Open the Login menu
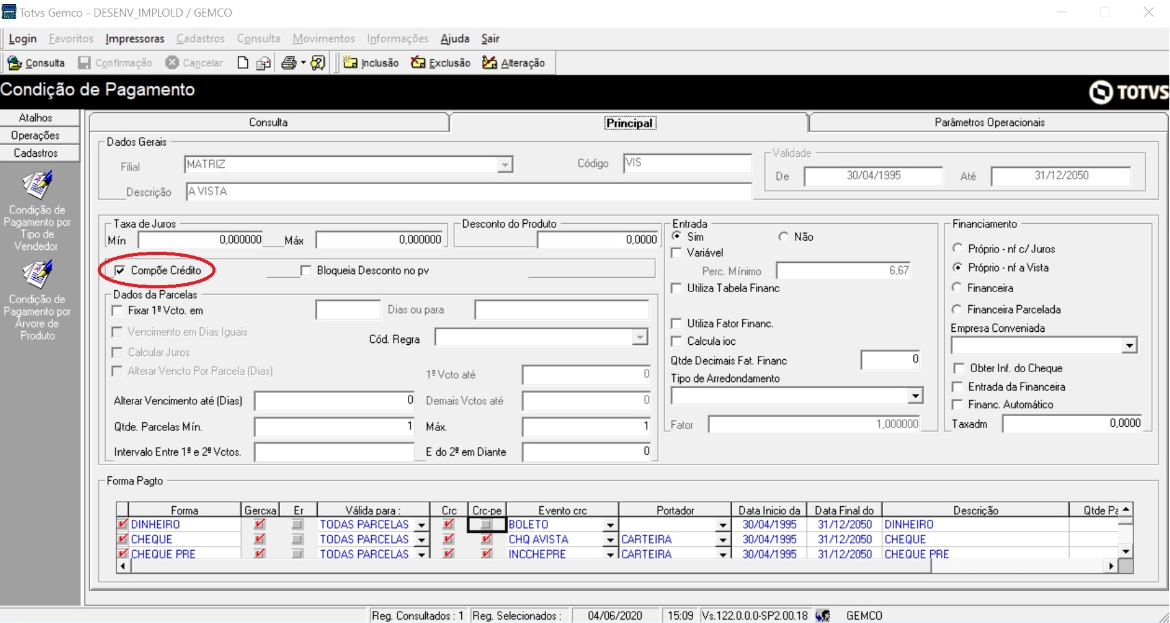 [22, 39]
